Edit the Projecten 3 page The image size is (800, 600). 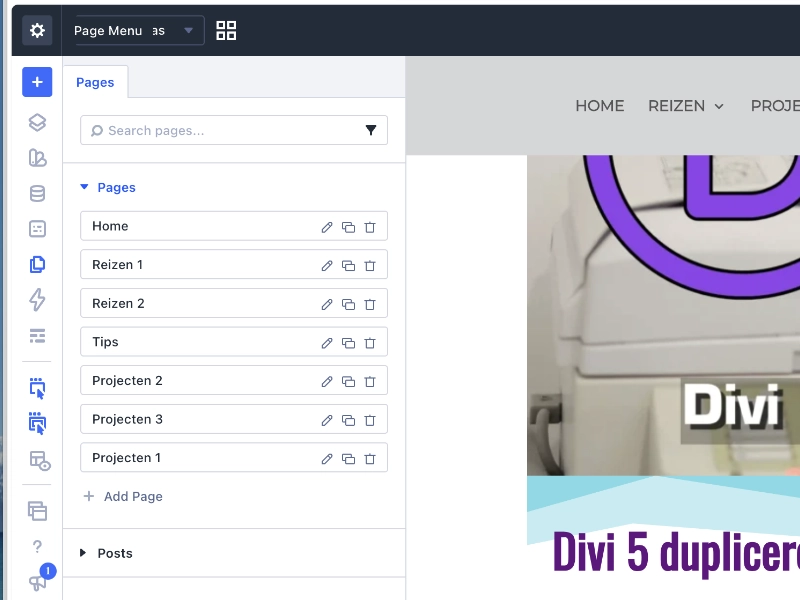point(327,420)
